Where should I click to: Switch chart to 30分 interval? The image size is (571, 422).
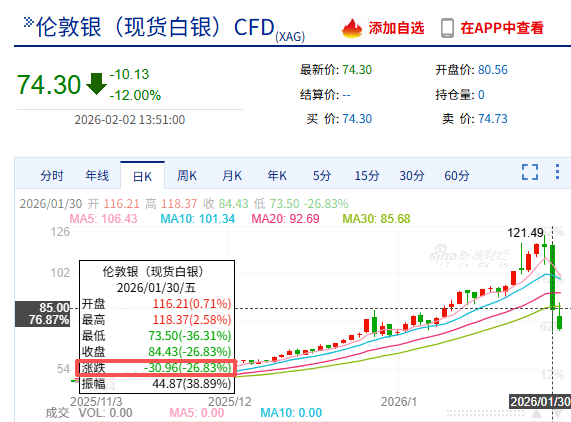[x=412, y=176]
